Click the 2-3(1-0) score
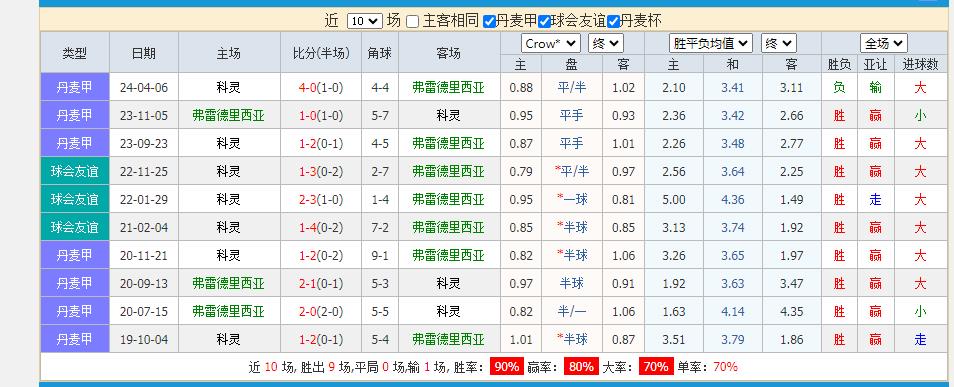 [321, 200]
